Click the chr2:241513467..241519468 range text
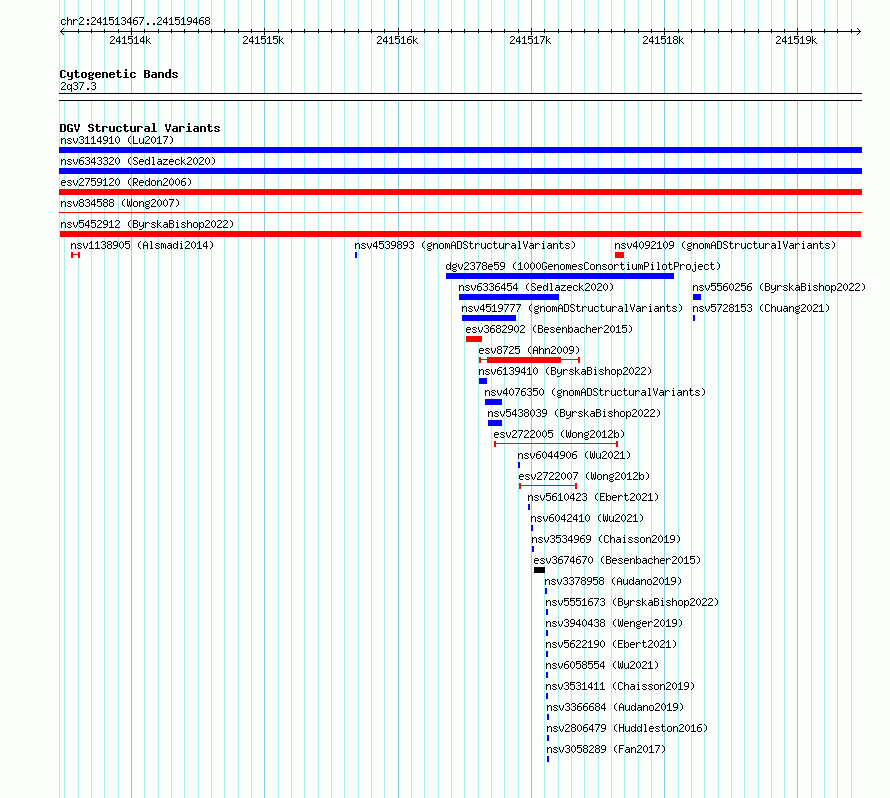The height and width of the screenshot is (798, 890). (135, 21)
